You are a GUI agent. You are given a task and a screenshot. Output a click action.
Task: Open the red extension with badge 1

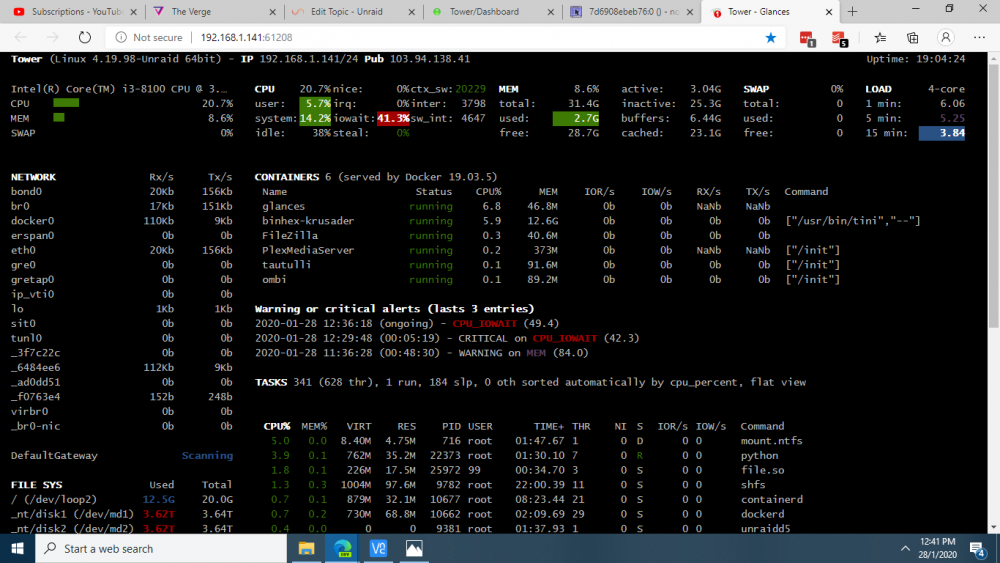point(807,38)
